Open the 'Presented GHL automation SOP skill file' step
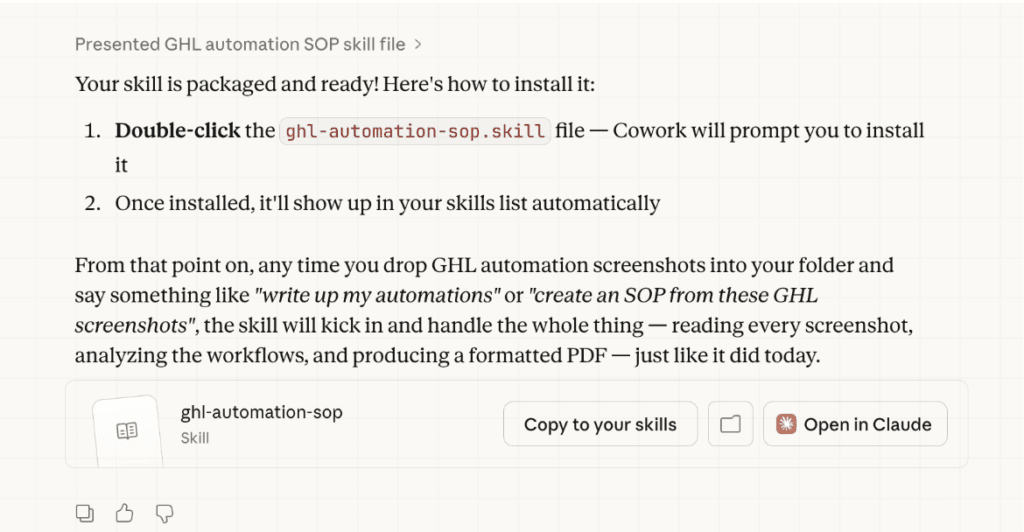The image size is (1024, 532). coord(241,44)
